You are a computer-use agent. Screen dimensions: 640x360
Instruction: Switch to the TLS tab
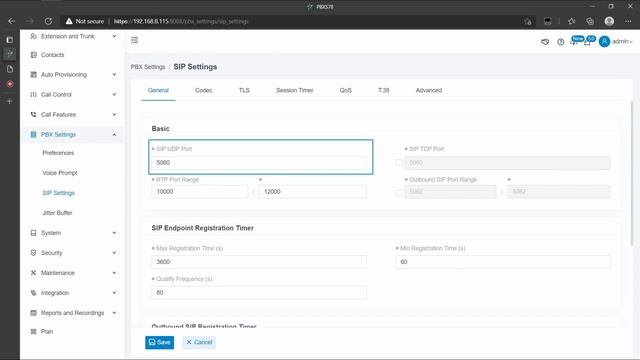tap(244, 90)
